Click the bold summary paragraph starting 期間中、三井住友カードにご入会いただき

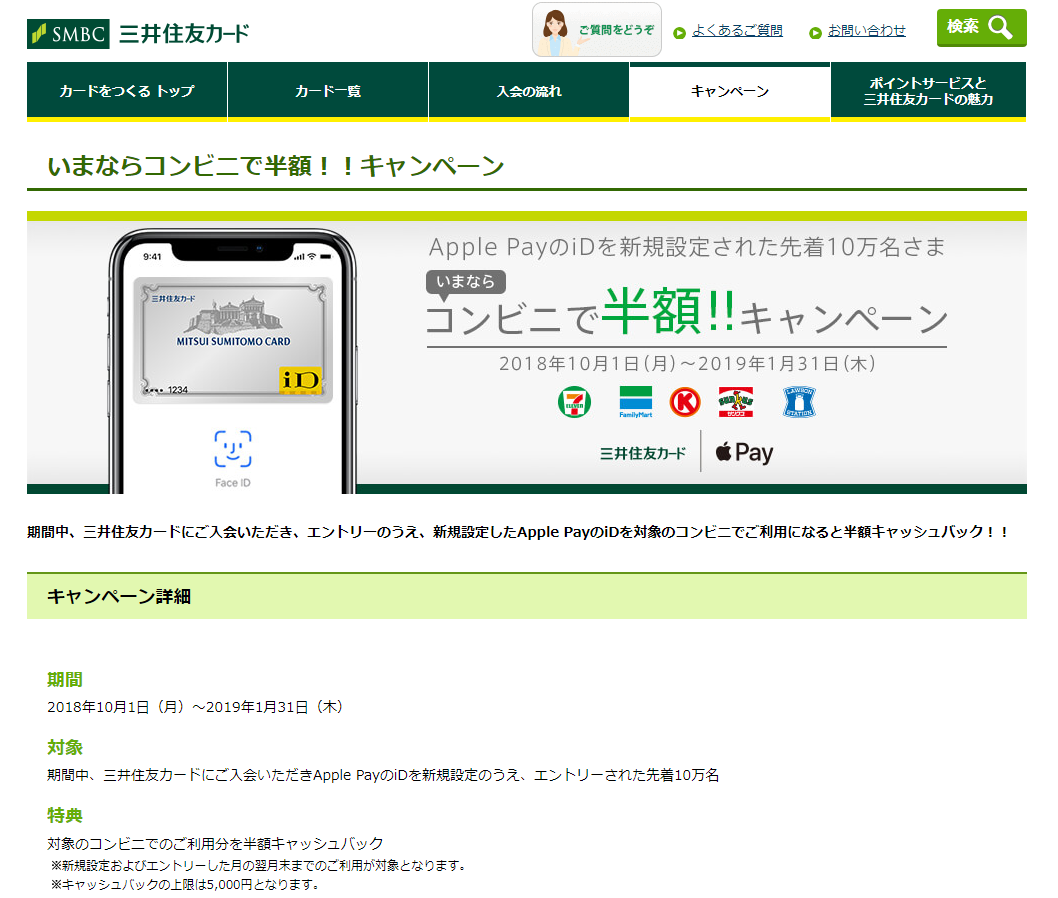[520, 532]
